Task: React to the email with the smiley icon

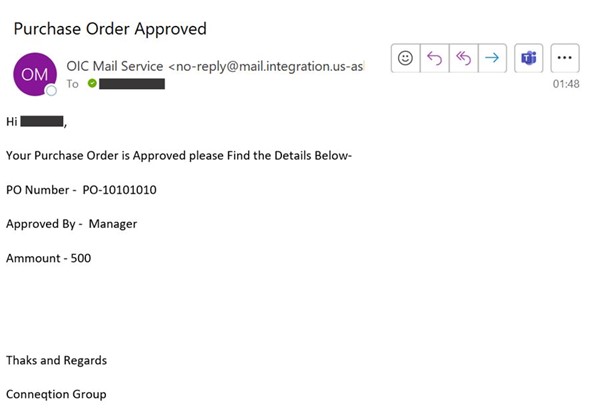Action: click(405, 58)
